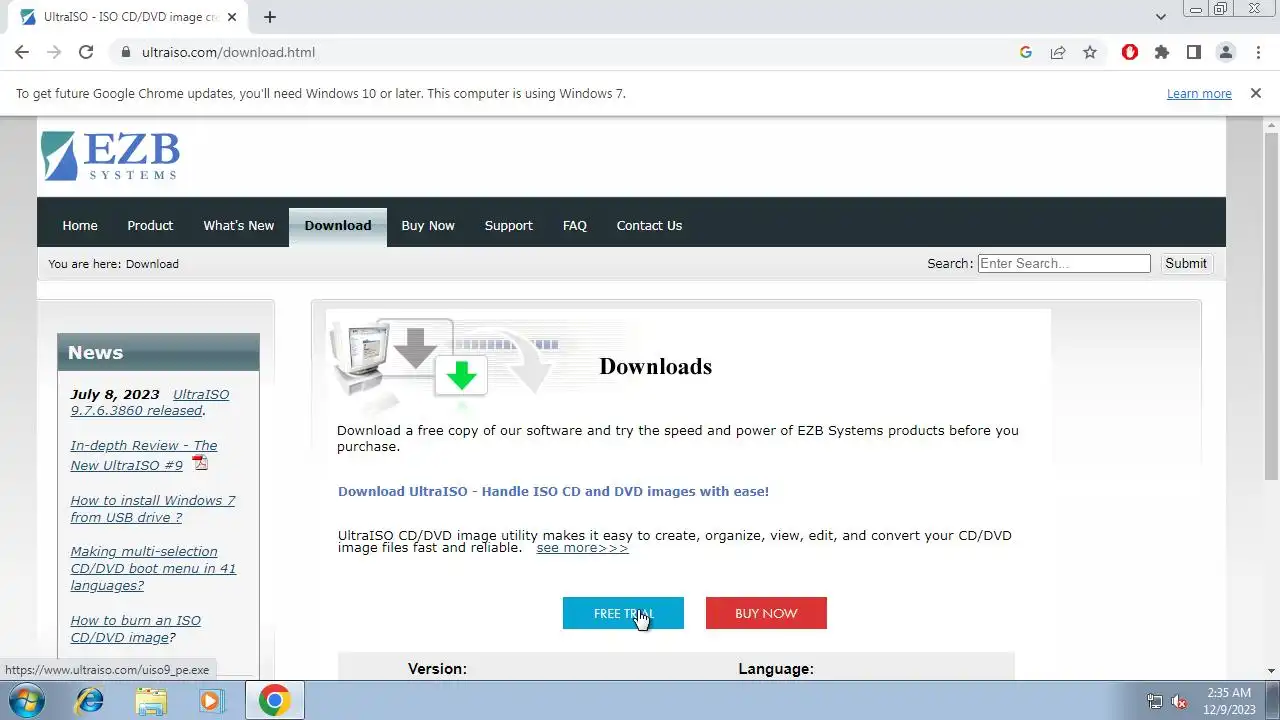Click the muted volume tray icon
Screen dimensions: 1280x720
coord(1180,701)
